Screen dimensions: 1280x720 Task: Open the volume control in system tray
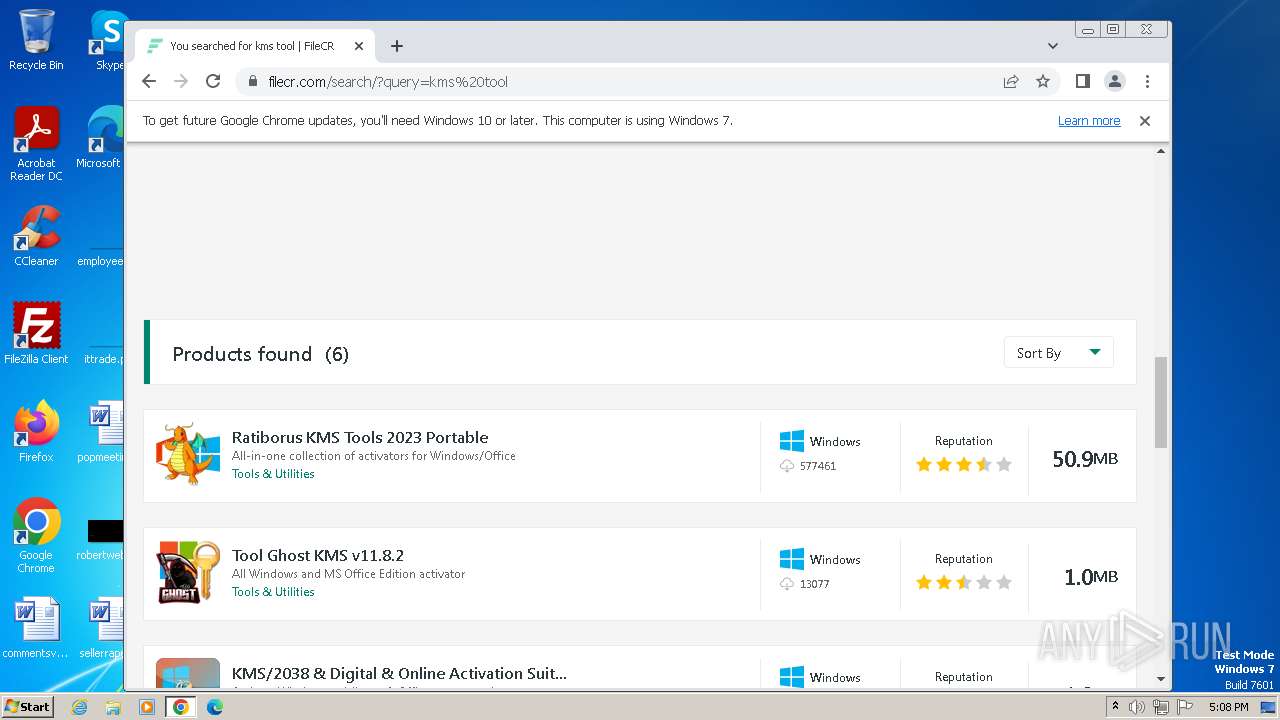pyautogui.click(x=1137, y=707)
